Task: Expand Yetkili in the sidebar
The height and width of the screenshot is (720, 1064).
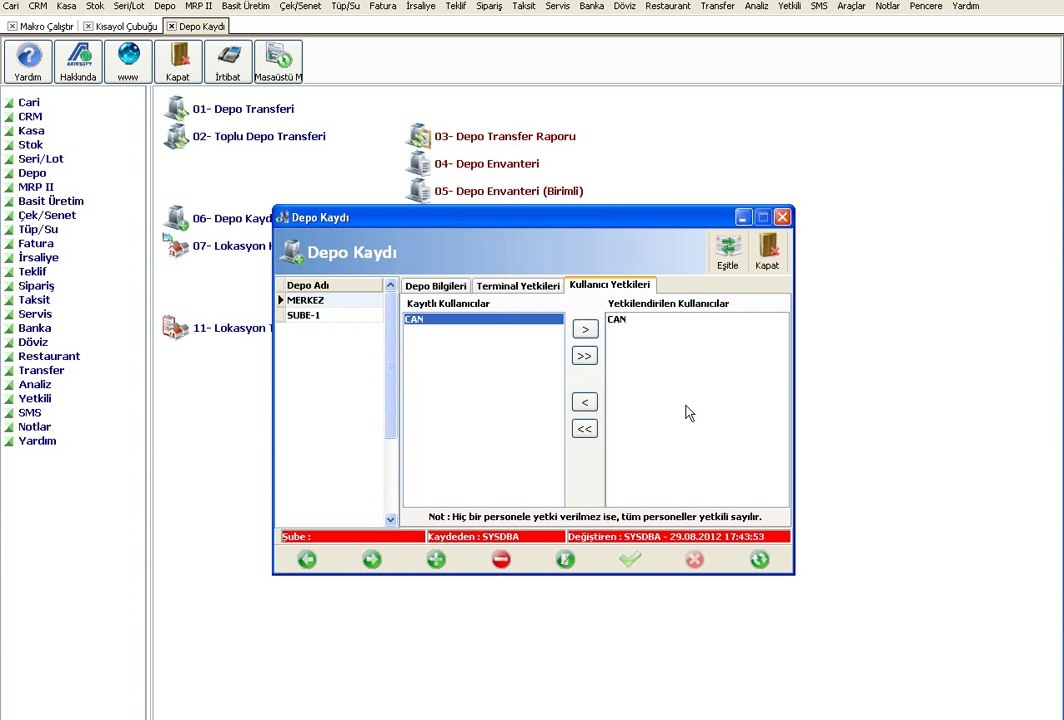Action: (35, 398)
